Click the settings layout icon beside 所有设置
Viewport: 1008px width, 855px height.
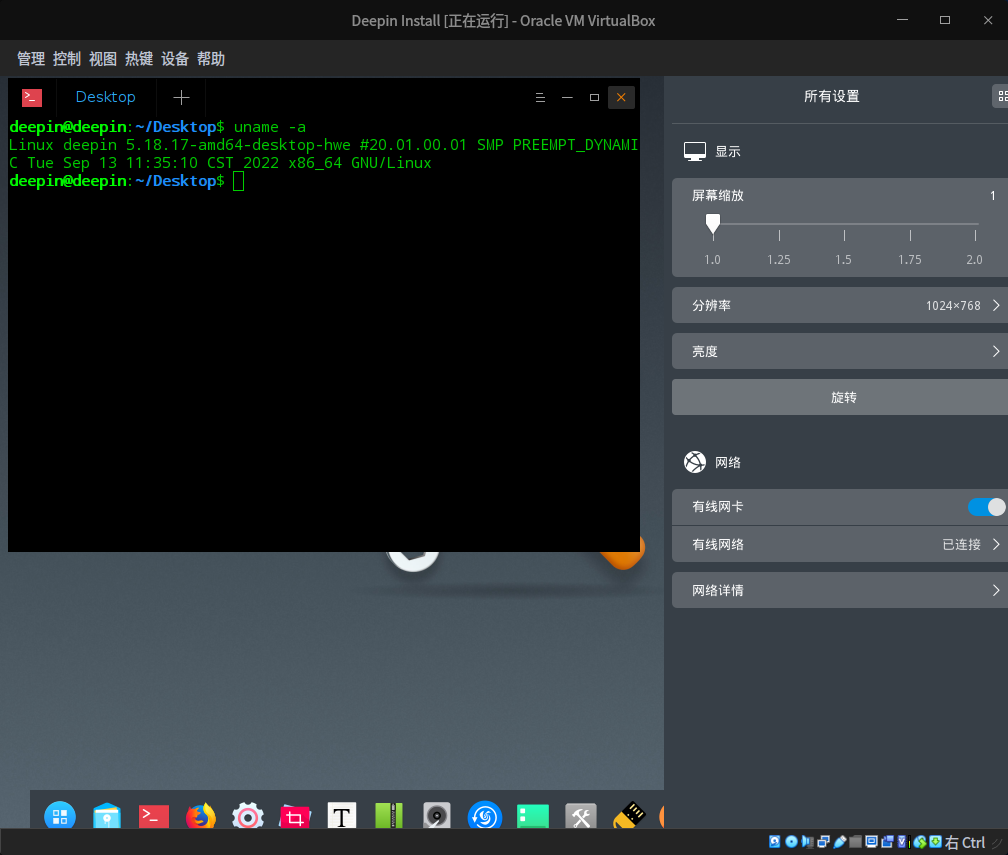(x=1001, y=96)
